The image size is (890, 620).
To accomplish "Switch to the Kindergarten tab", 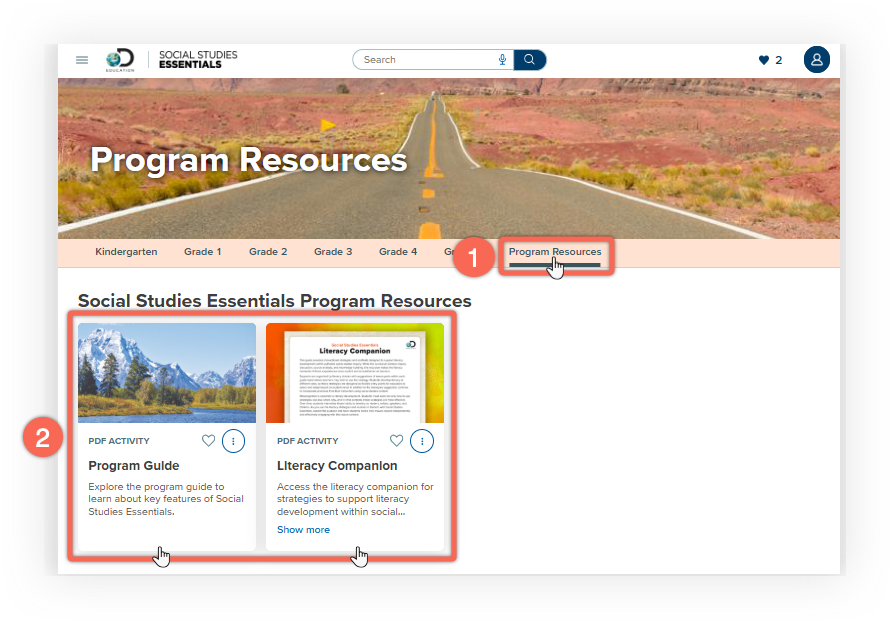I will pos(126,252).
